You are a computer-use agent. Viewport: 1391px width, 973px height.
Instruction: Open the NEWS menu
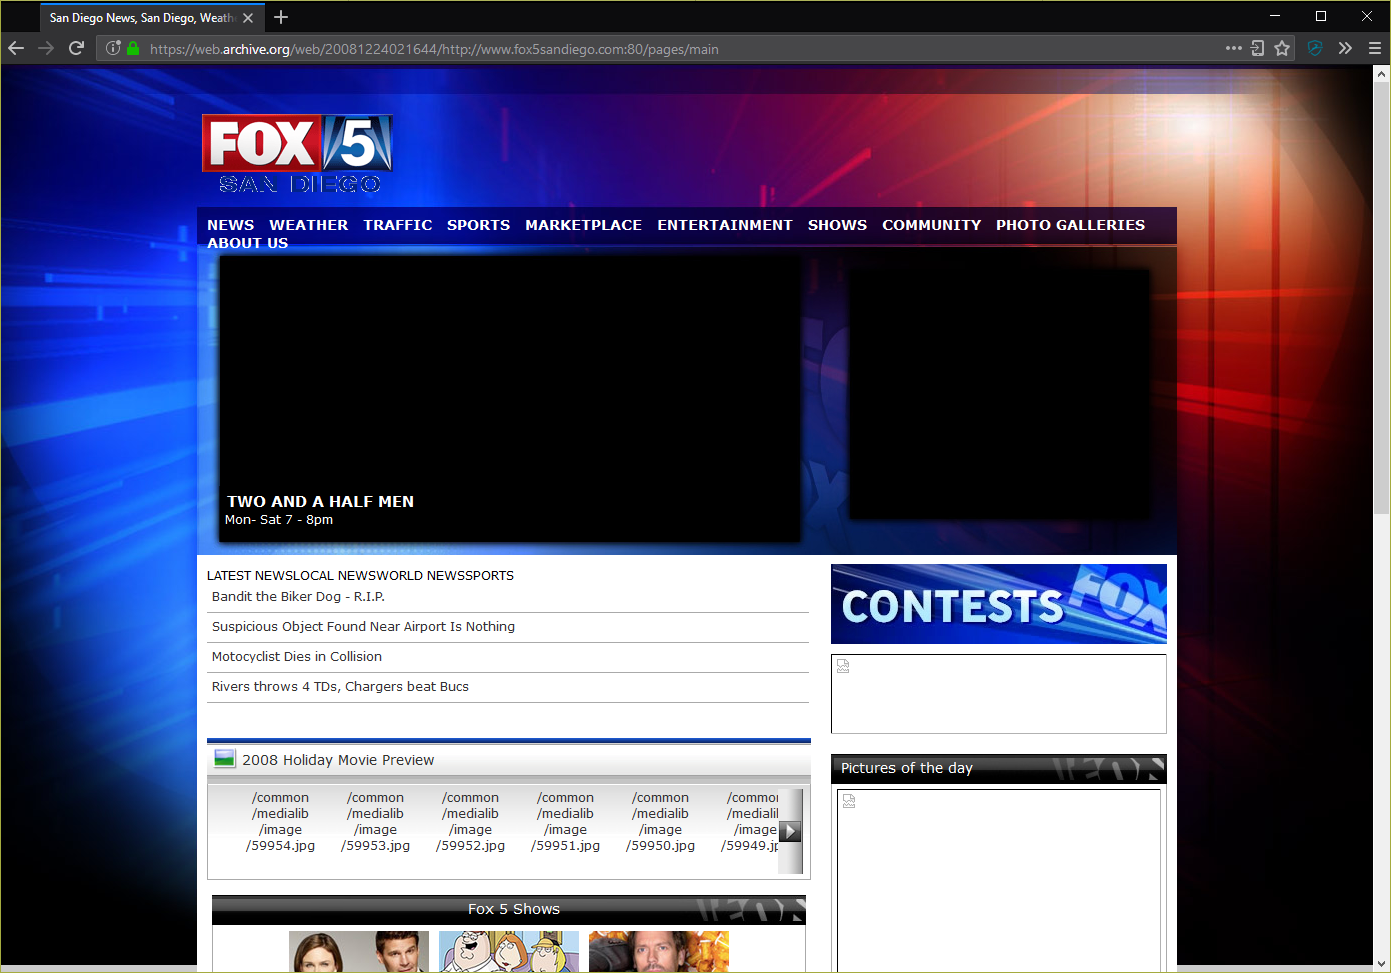coord(231,225)
